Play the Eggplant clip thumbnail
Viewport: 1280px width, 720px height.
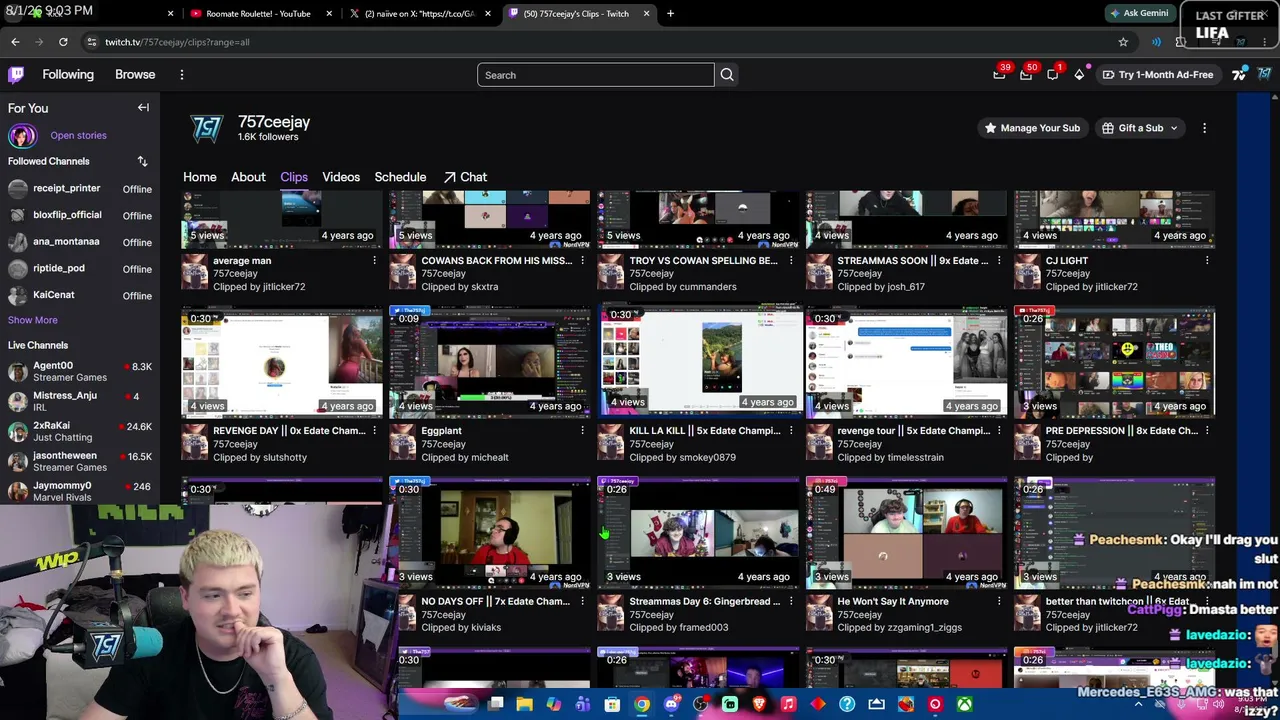(x=490, y=362)
